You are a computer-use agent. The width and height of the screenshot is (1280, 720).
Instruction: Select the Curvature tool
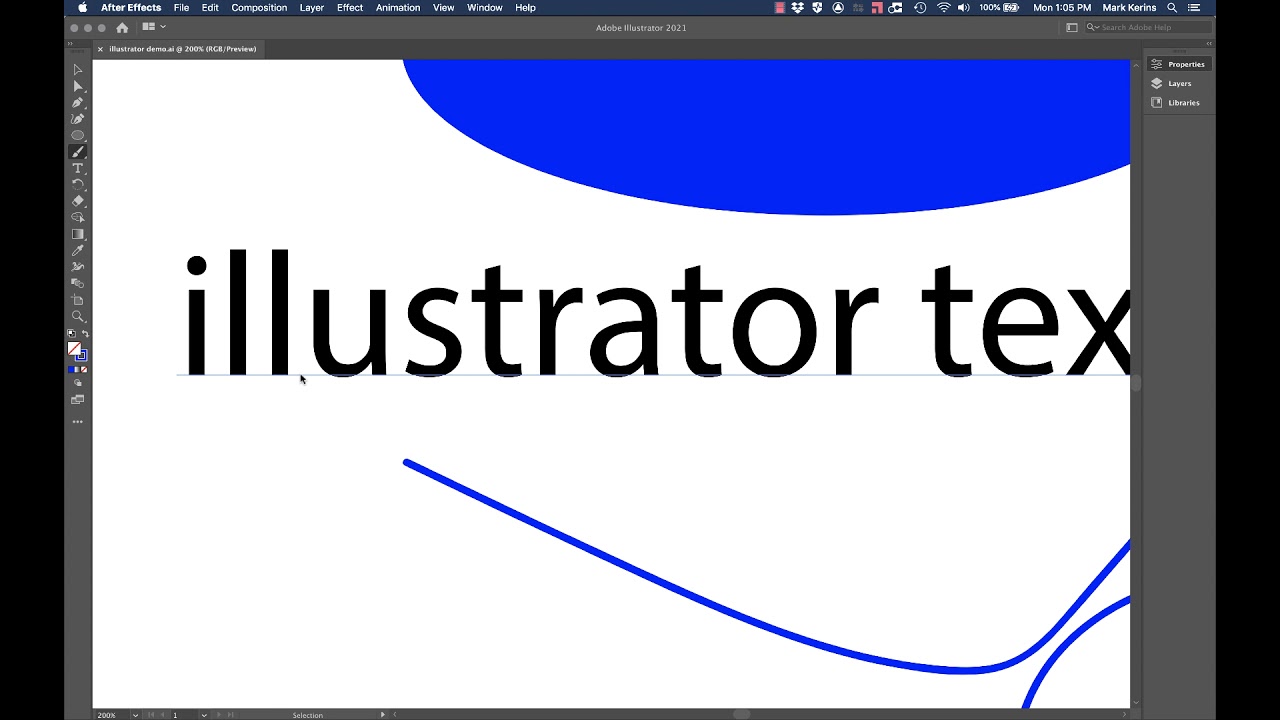tap(77, 119)
